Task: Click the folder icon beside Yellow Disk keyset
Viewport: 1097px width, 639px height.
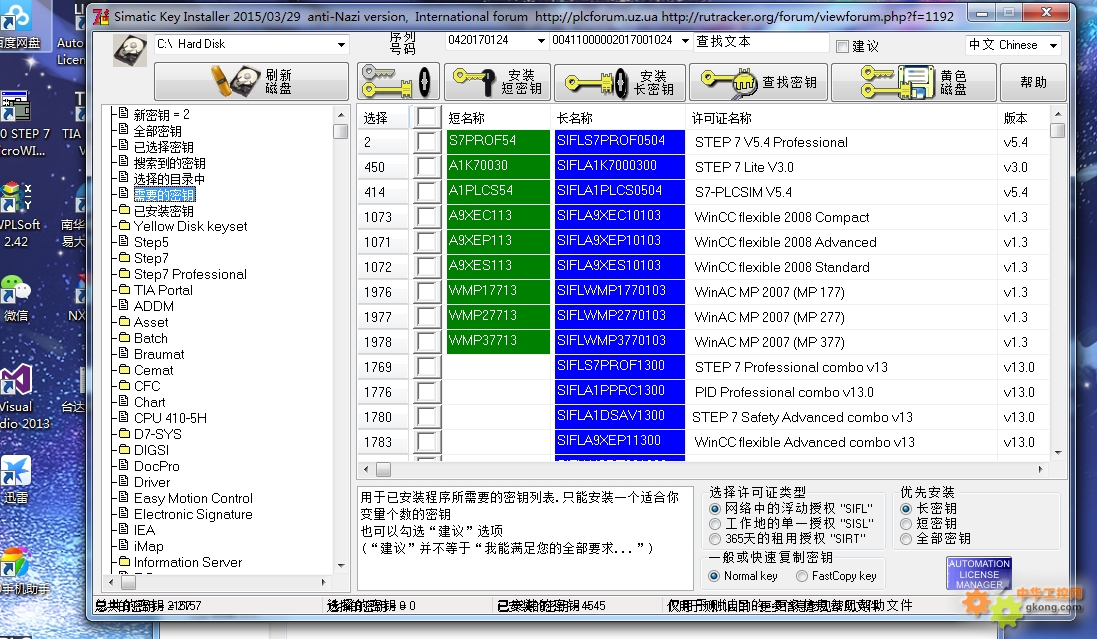Action: [x=125, y=226]
